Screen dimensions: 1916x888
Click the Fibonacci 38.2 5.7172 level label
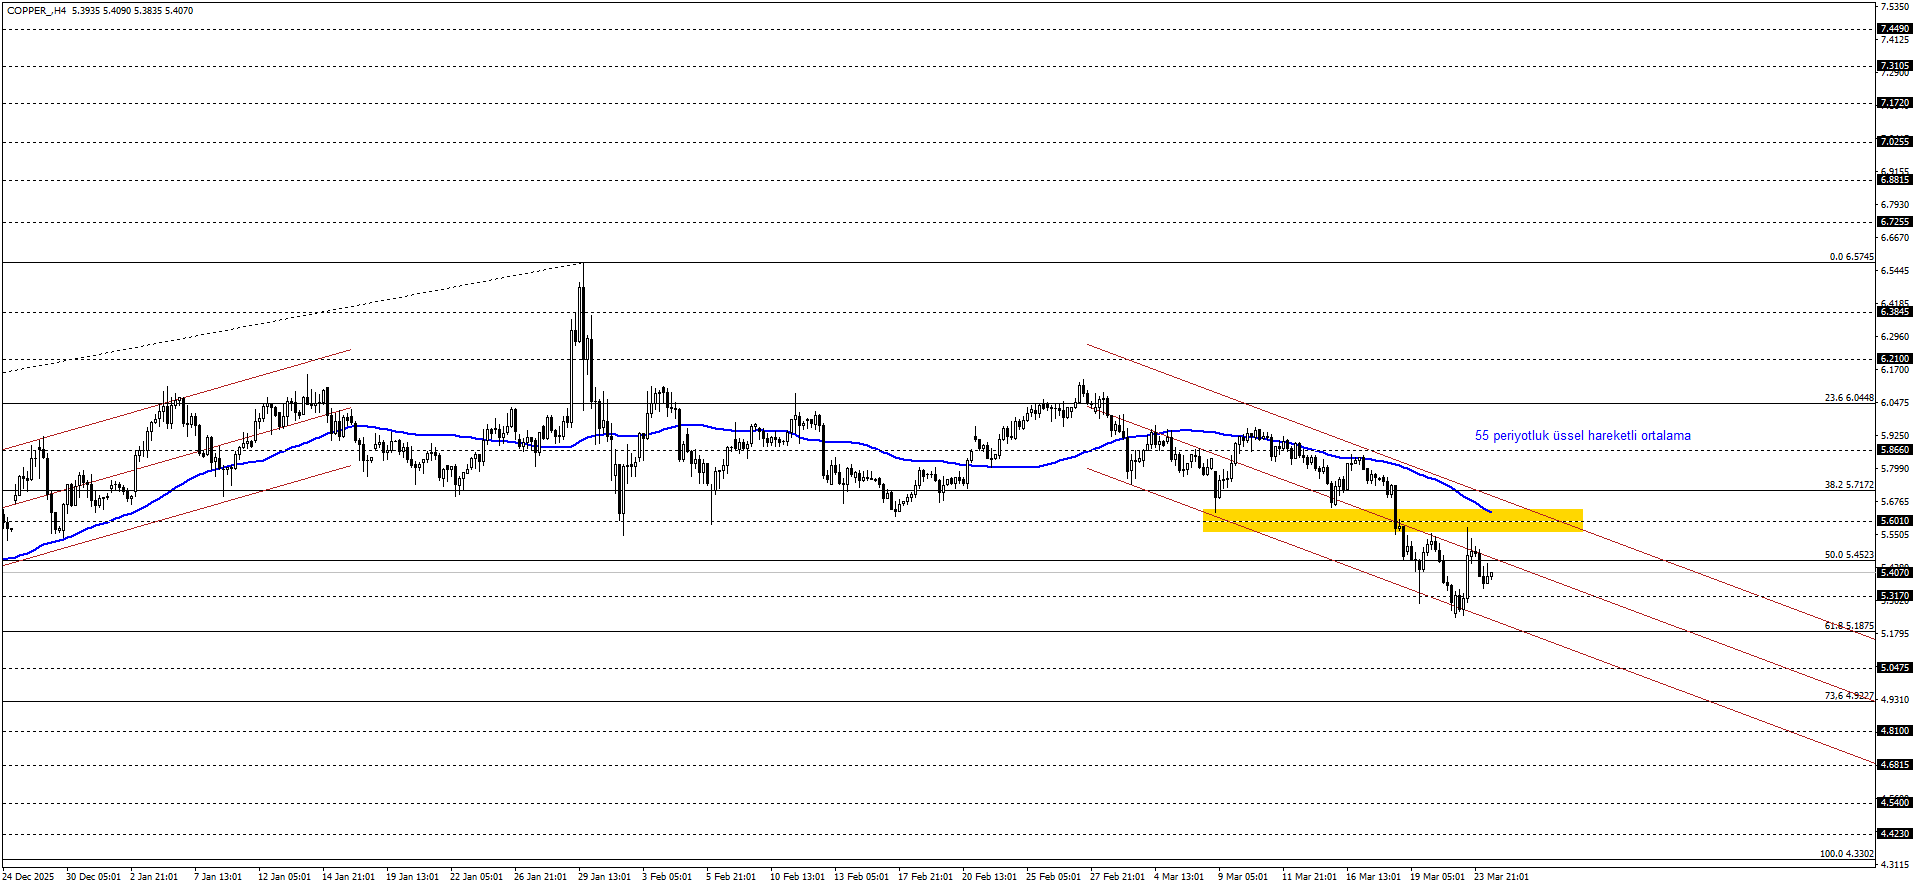coord(1848,485)
